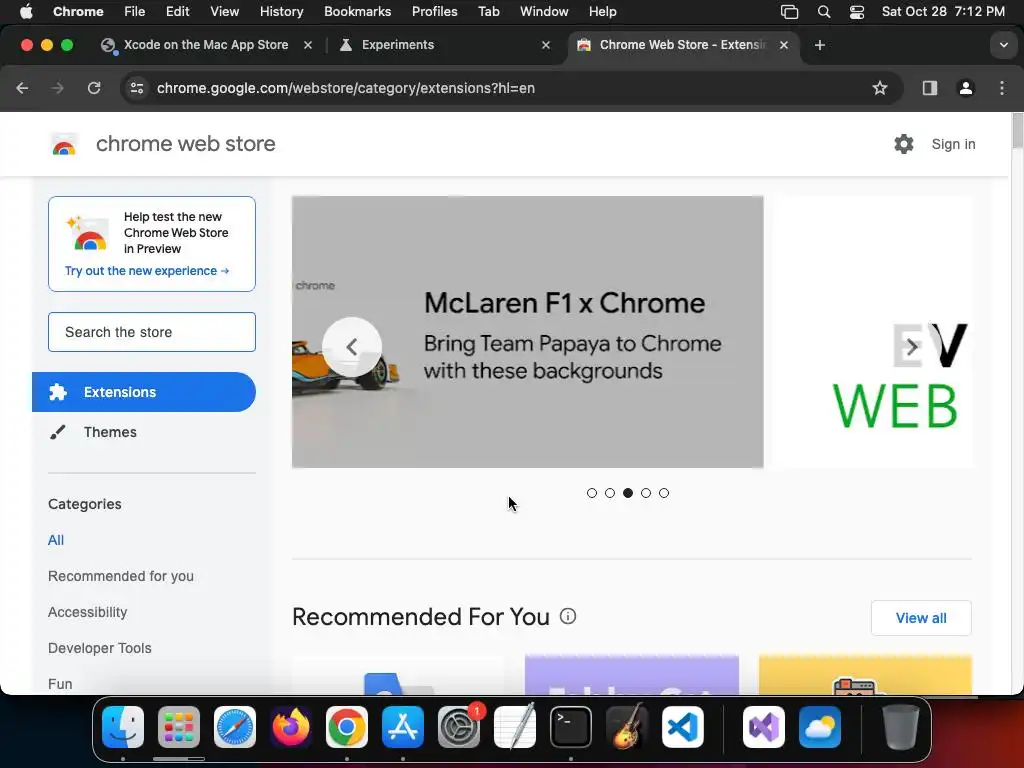Open Visual Studio Code from dock
This screenshot has height=768, width=1024.
click(683, 727)
